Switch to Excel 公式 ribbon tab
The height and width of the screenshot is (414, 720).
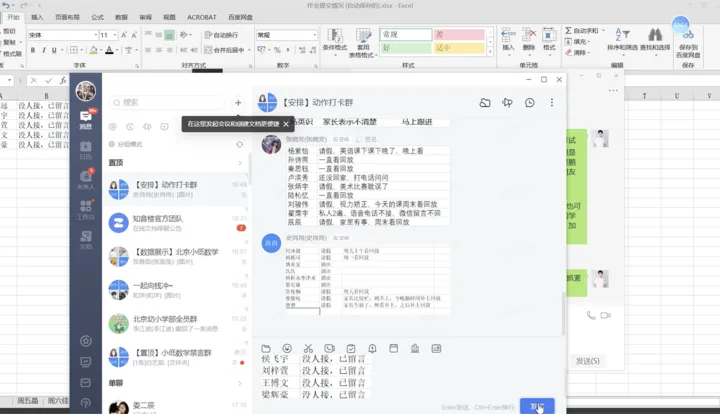[97, 17]
